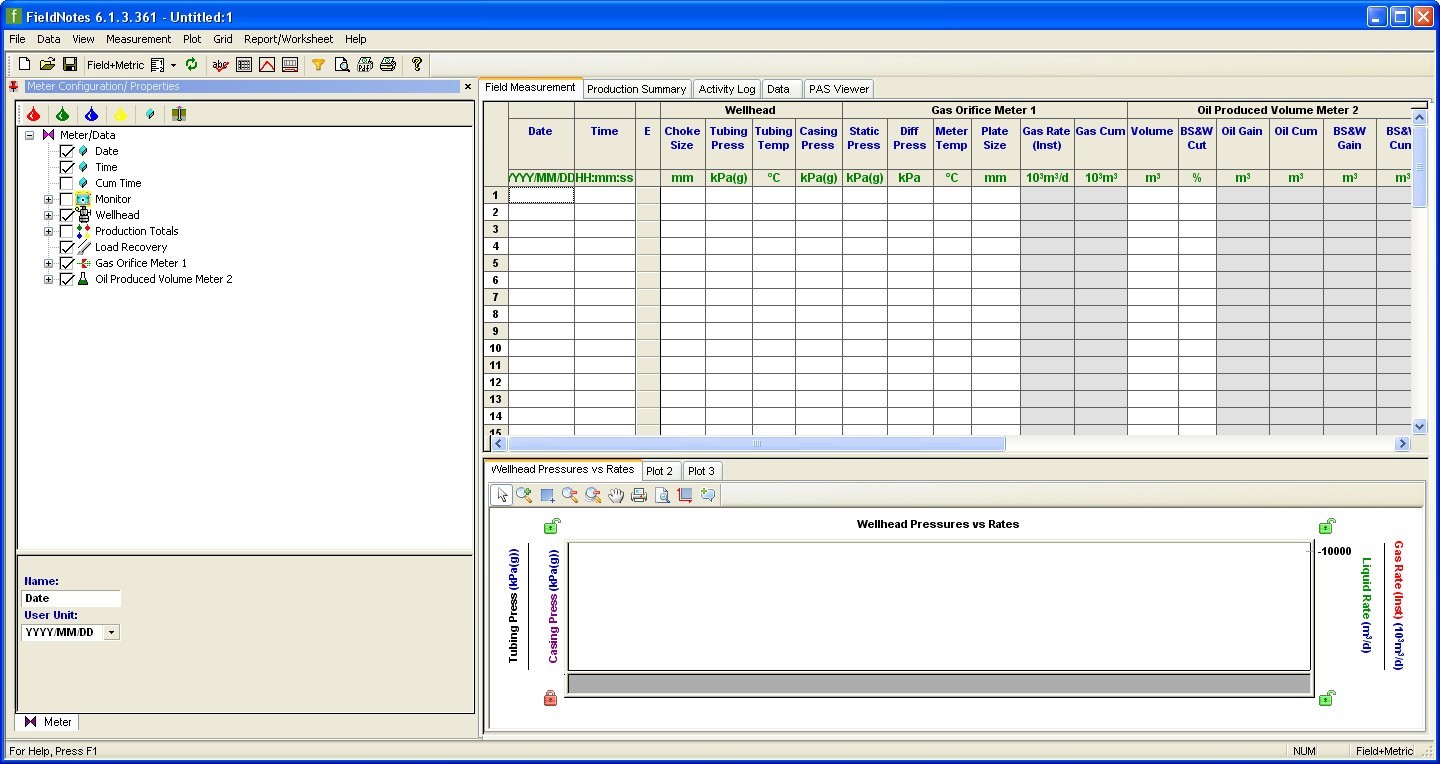
Task: Select the pan hand tool on plot
Action: (616, 495)
